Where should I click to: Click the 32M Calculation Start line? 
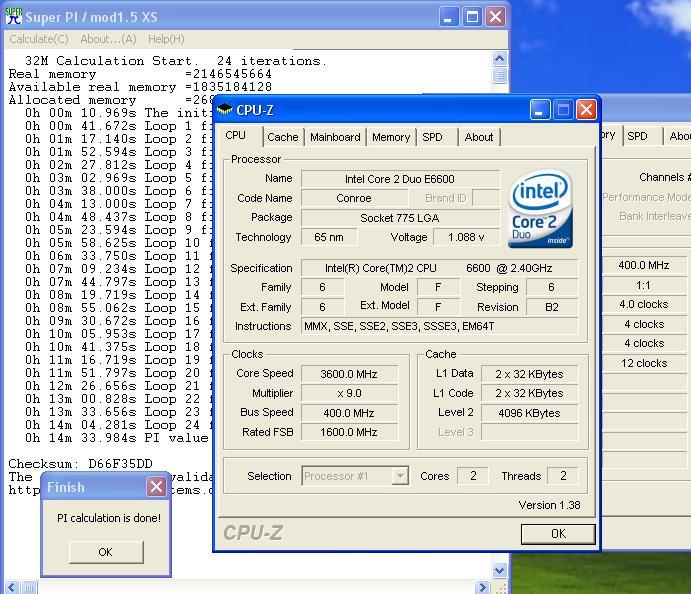(x=176, y=61)
